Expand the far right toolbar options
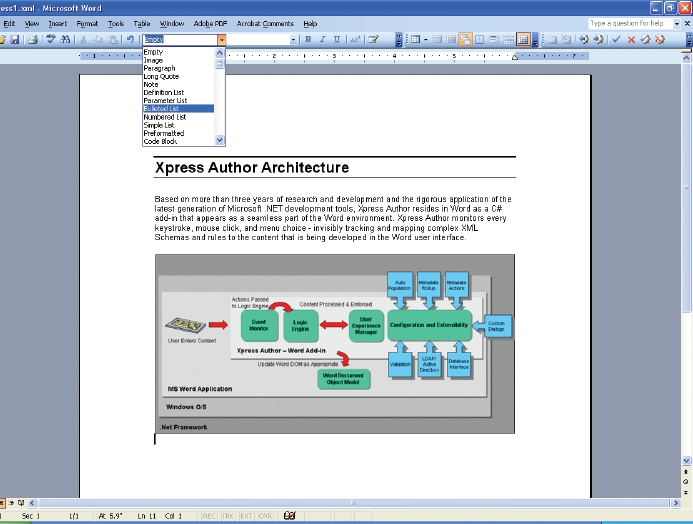 click(x=689, y=40)
